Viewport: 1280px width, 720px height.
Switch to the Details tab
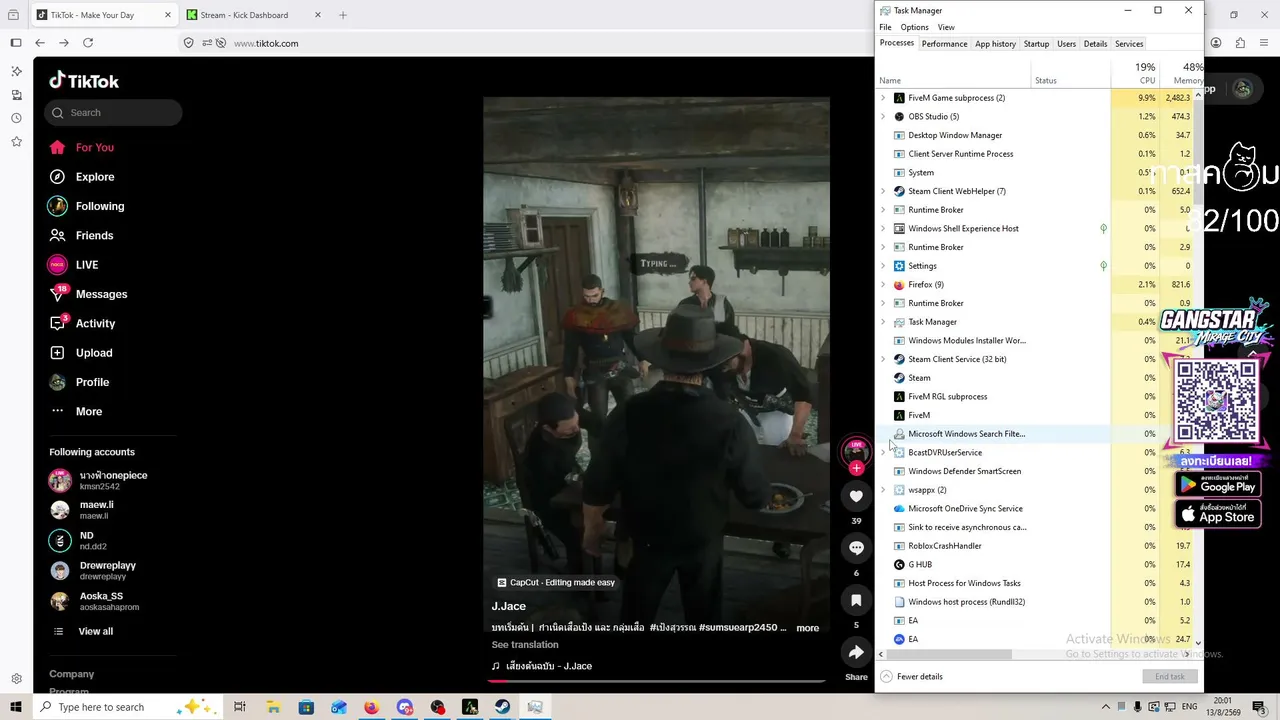click(x=1095, y=44)
